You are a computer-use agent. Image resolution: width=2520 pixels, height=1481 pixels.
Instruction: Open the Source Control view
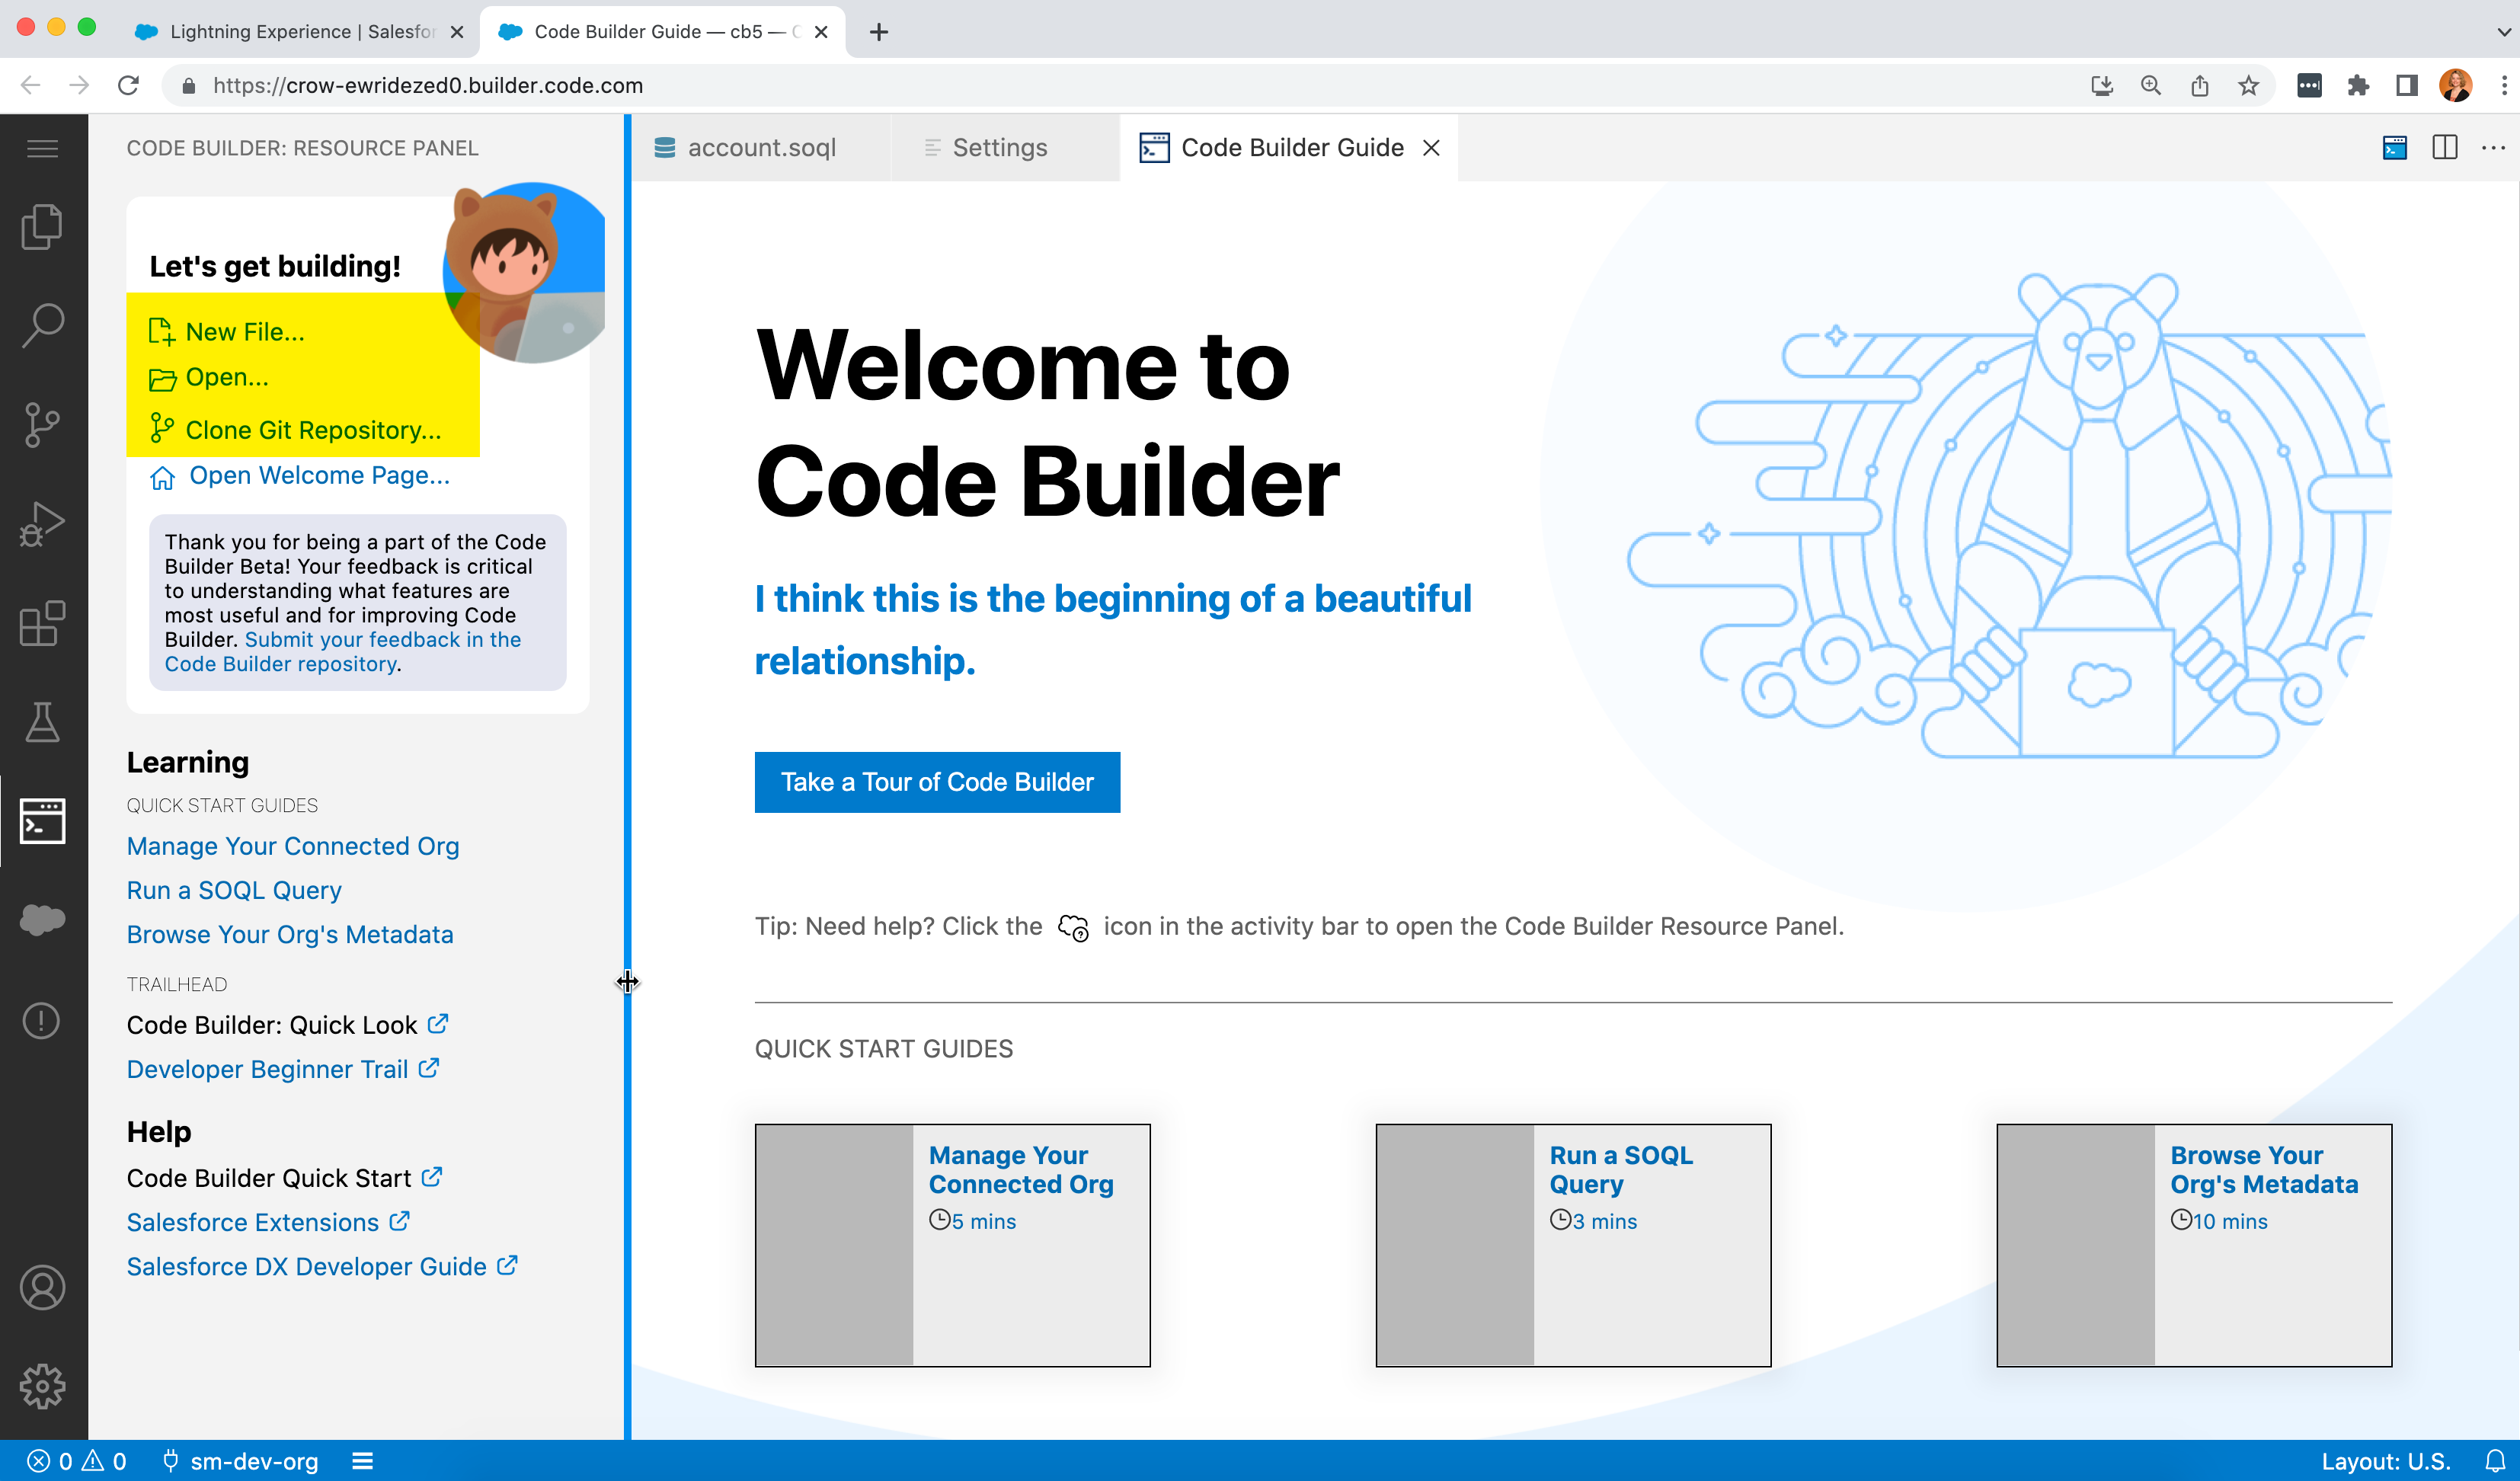click(43, 423)
